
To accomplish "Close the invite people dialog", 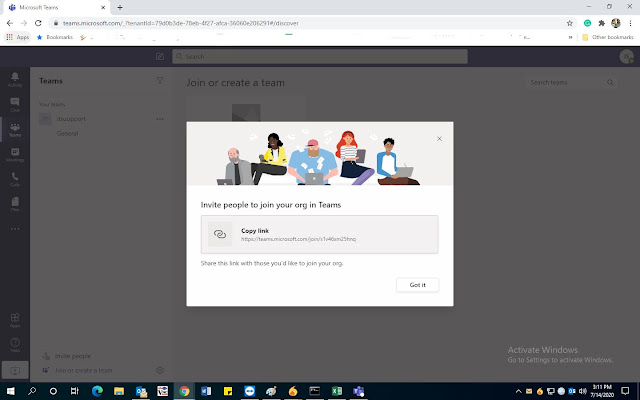I will click(x=439, y=139).
